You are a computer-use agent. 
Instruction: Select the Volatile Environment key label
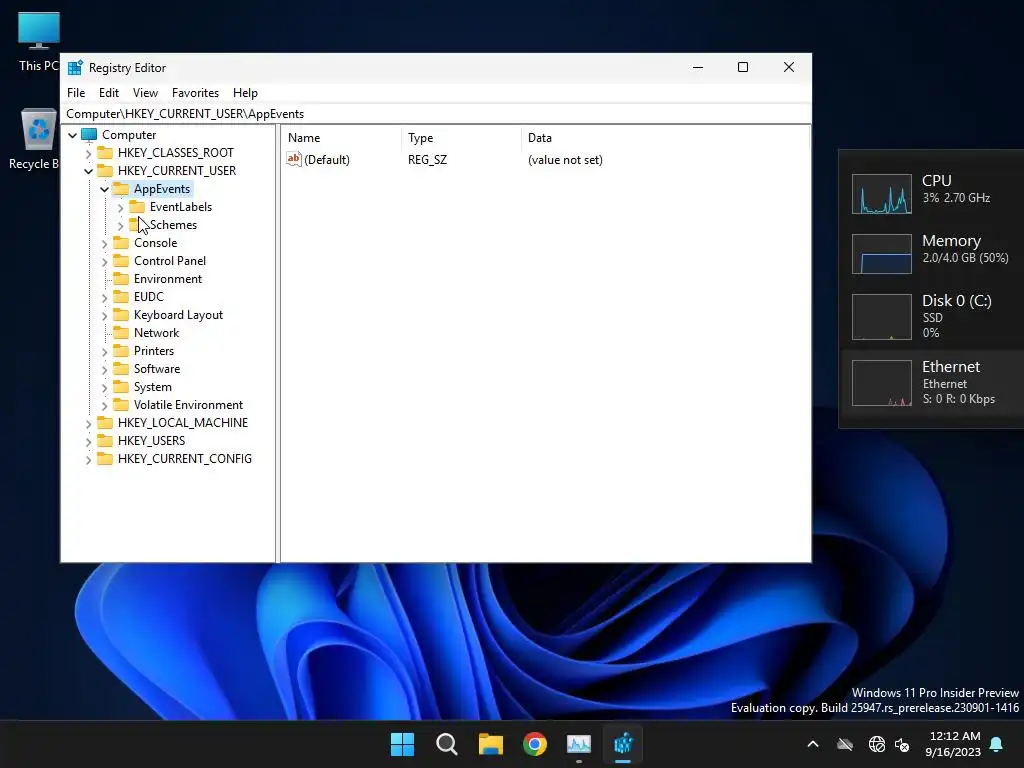[188, 405]
